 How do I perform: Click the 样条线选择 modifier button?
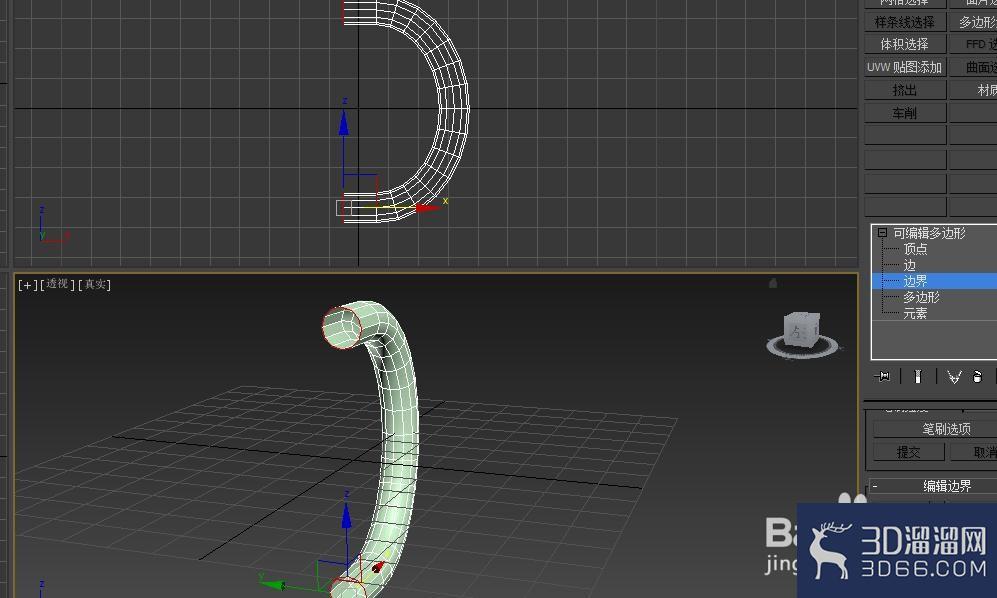[905, 22]
